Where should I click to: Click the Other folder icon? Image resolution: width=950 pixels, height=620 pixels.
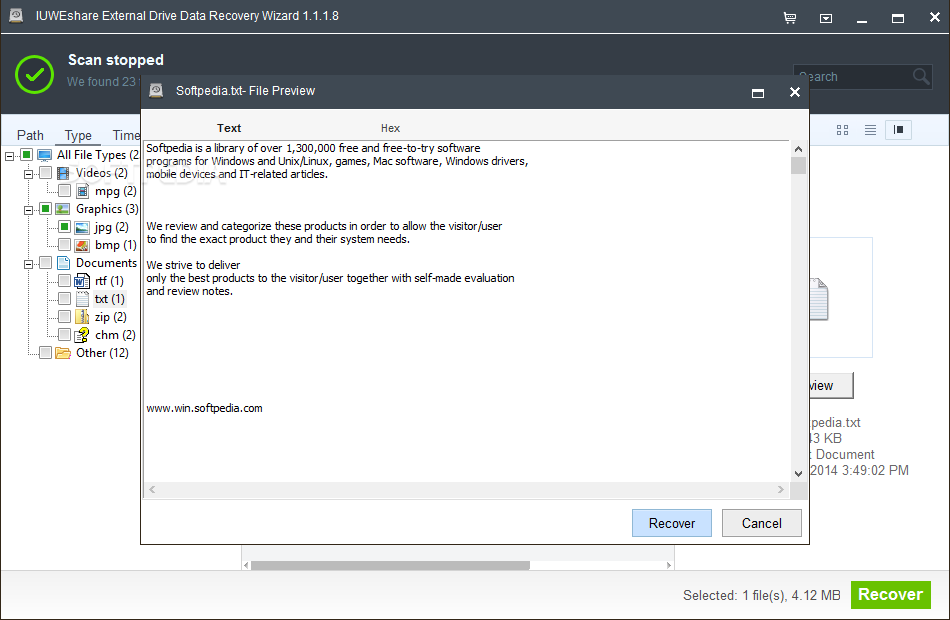click(63, 353)
